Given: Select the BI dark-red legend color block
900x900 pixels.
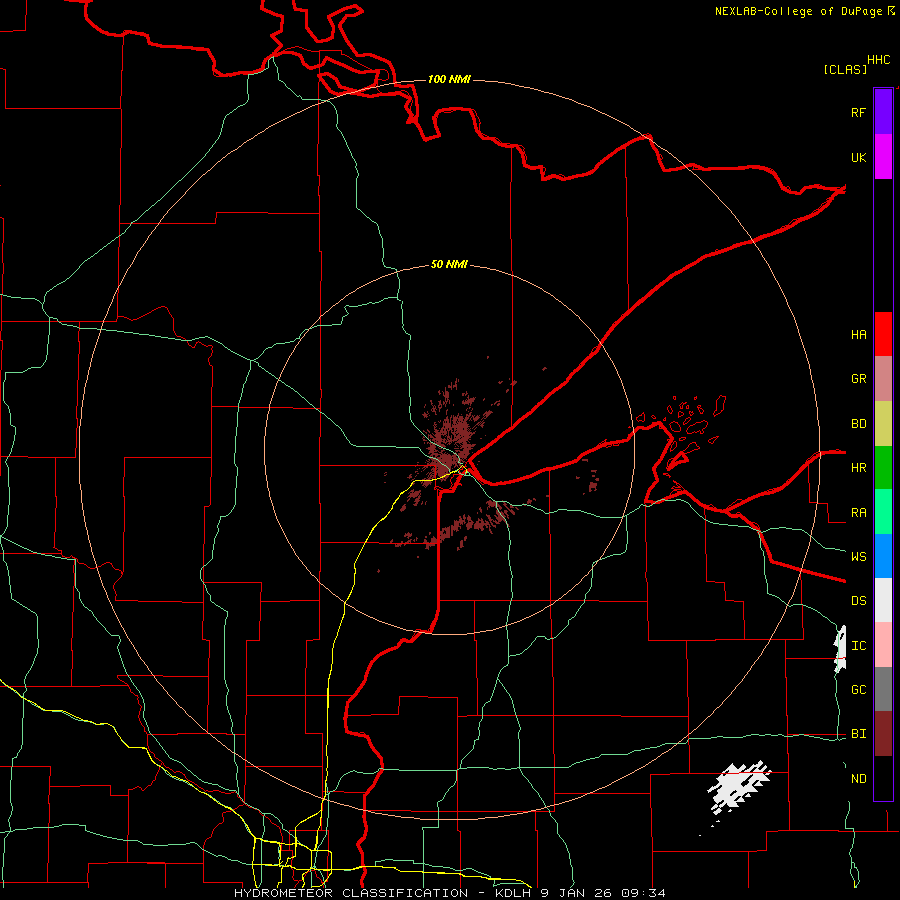Looking at the screenshot, I should pyautogui.click(x=883, y=734).
